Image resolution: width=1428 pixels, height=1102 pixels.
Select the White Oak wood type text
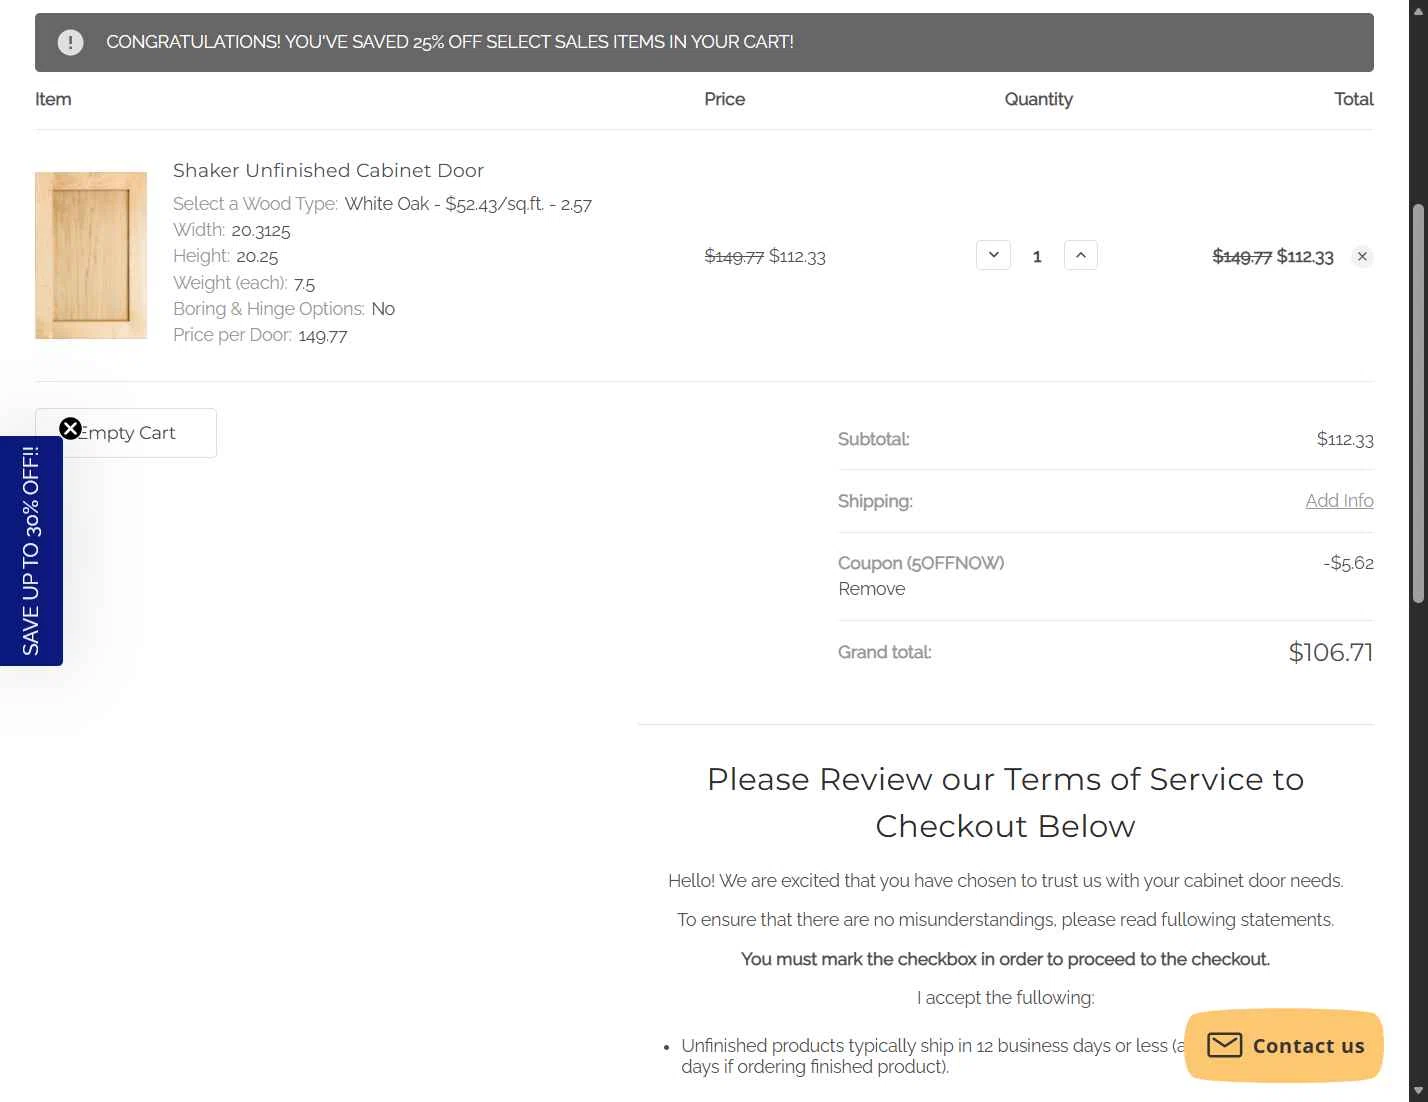(468, 204)
